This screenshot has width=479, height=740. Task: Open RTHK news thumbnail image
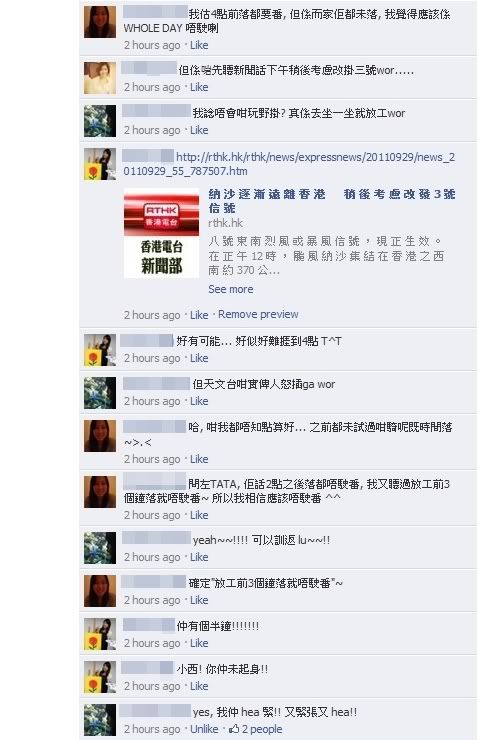[x=161, y=233]
